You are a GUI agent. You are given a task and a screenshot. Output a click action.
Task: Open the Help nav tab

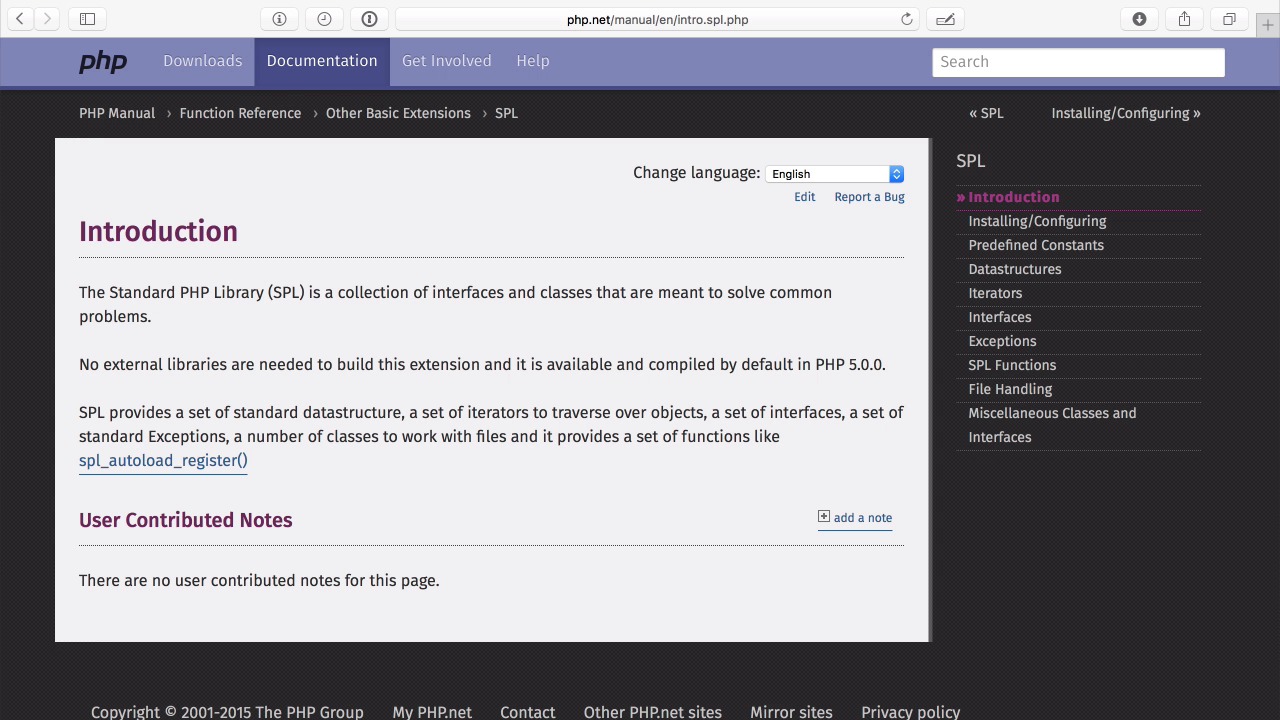pyautogui.click(x=533, y=61)
